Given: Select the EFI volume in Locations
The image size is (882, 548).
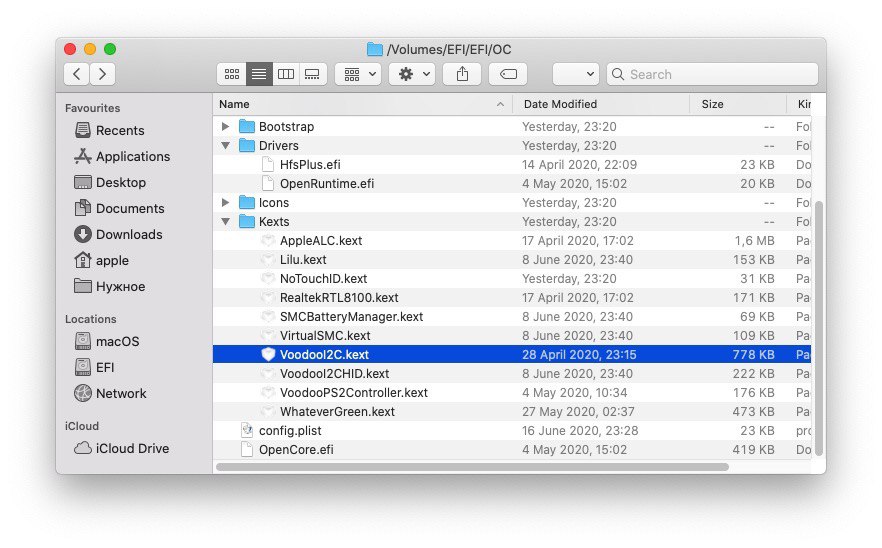Looking at the screenshot, I should (94, 367).
